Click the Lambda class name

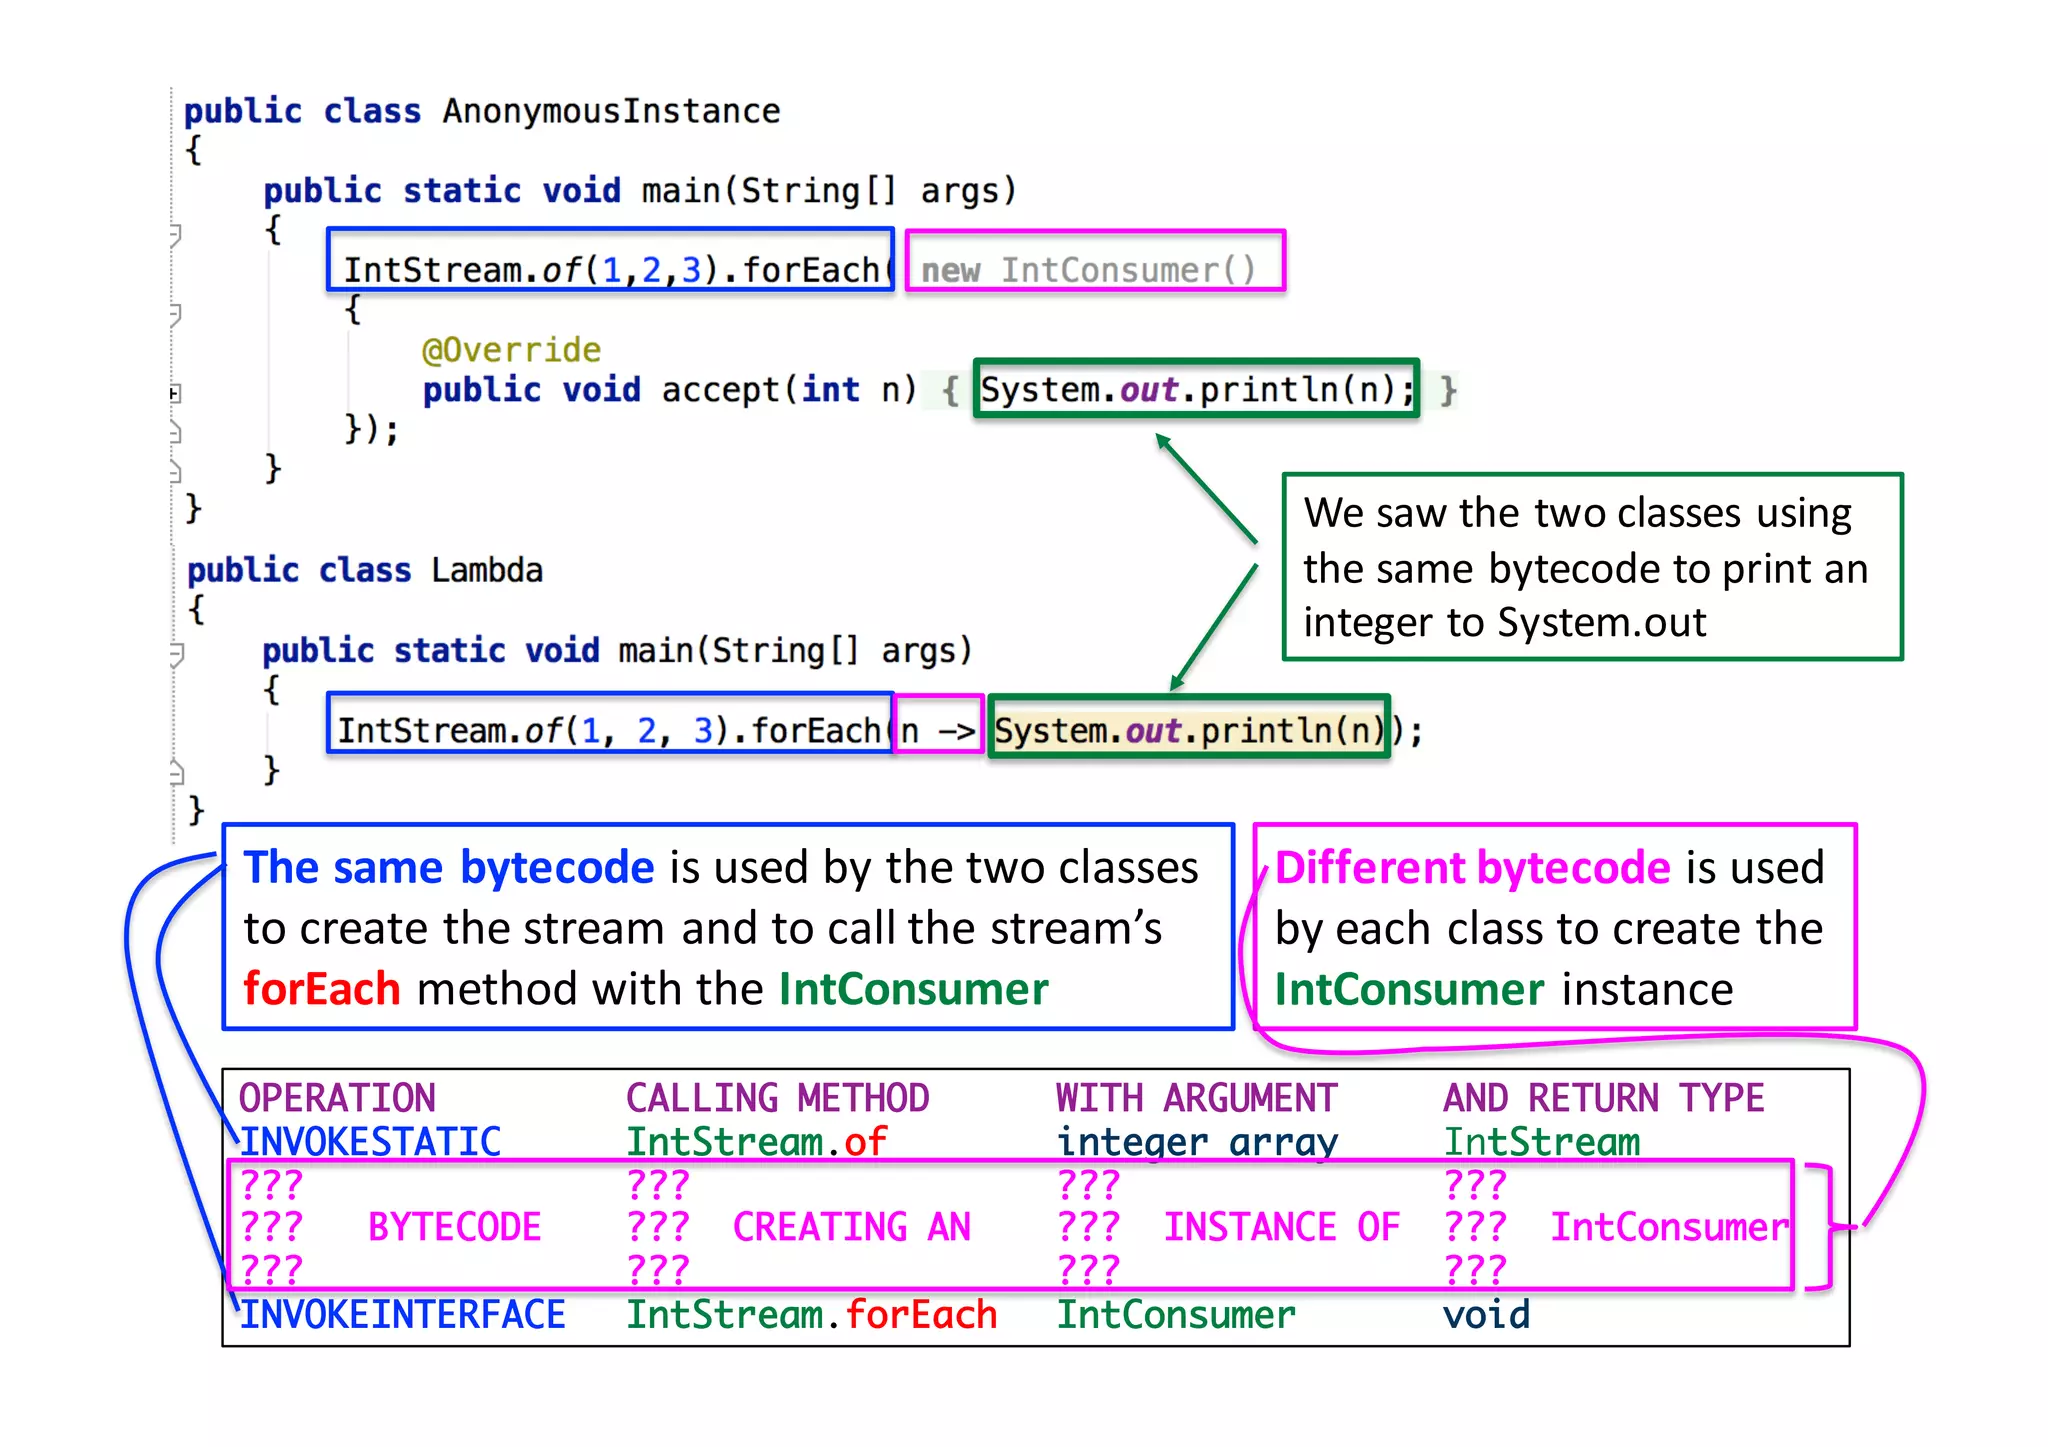487,570
